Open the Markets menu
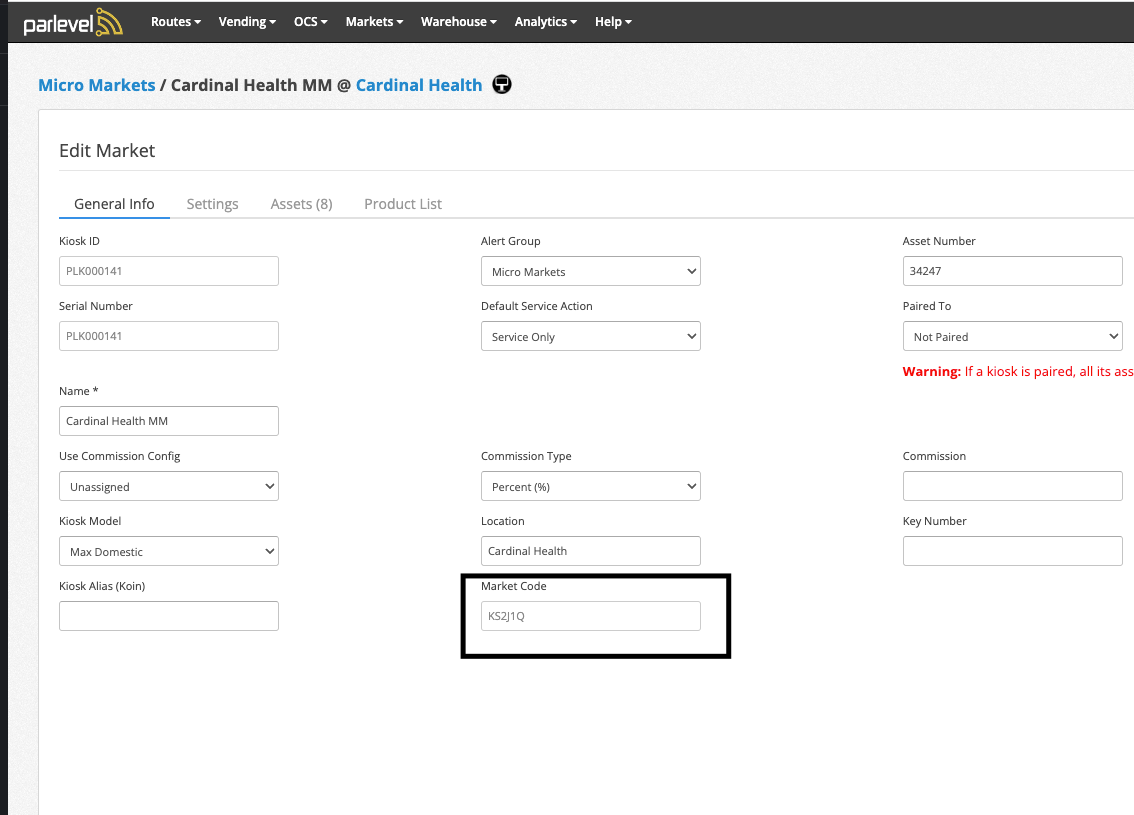The height and width of the screenshot is (815, 1134). (x=374, y=22)
